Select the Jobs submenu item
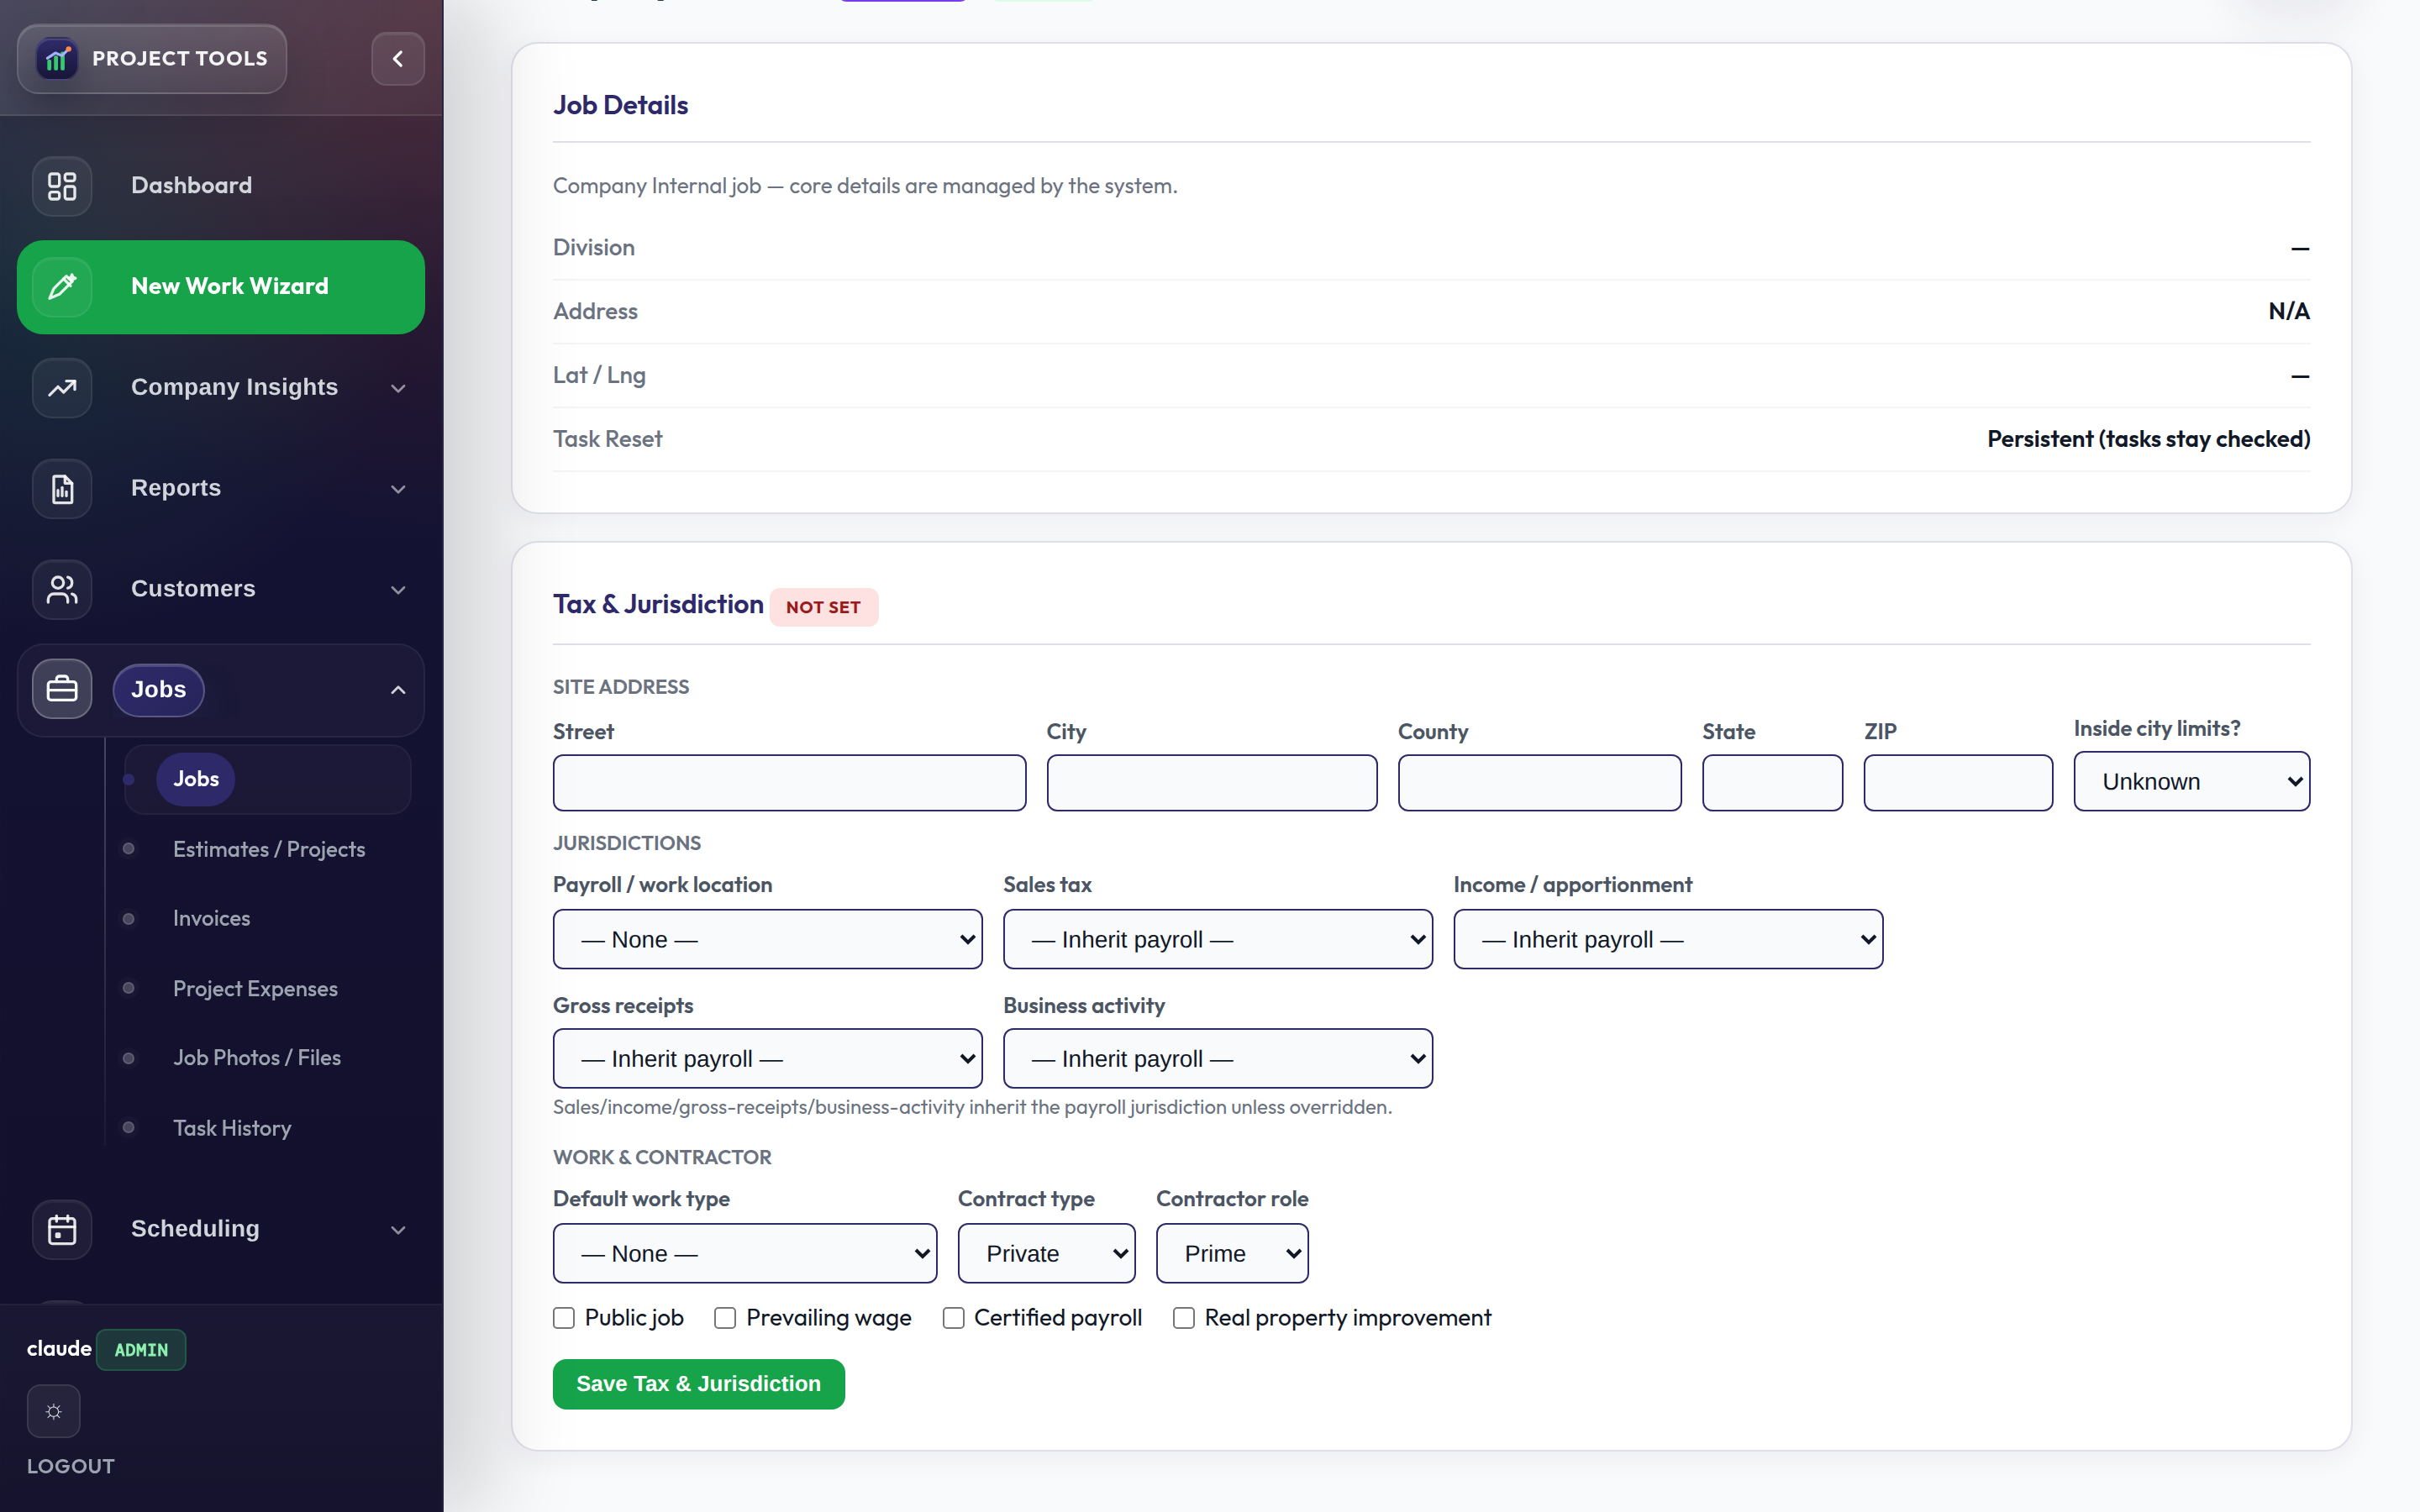 tap(267, 779)
